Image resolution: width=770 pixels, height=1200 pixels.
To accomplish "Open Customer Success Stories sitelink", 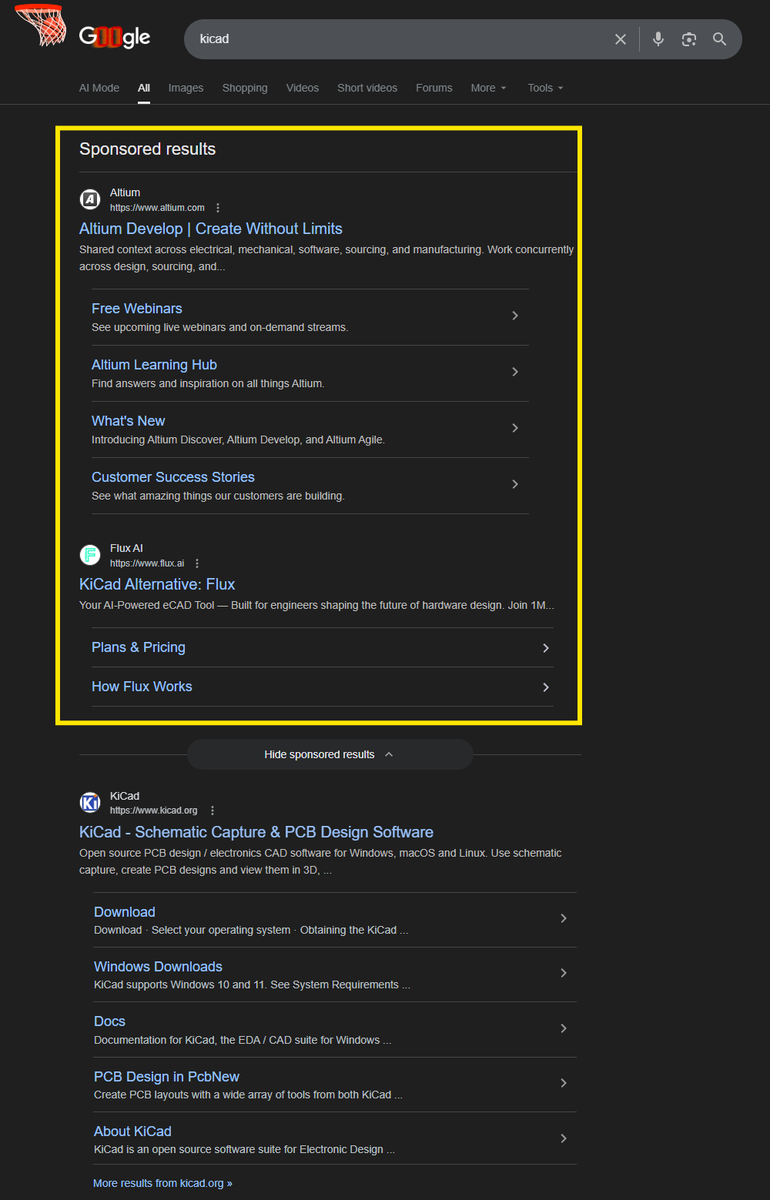I will tap(173, 477).
